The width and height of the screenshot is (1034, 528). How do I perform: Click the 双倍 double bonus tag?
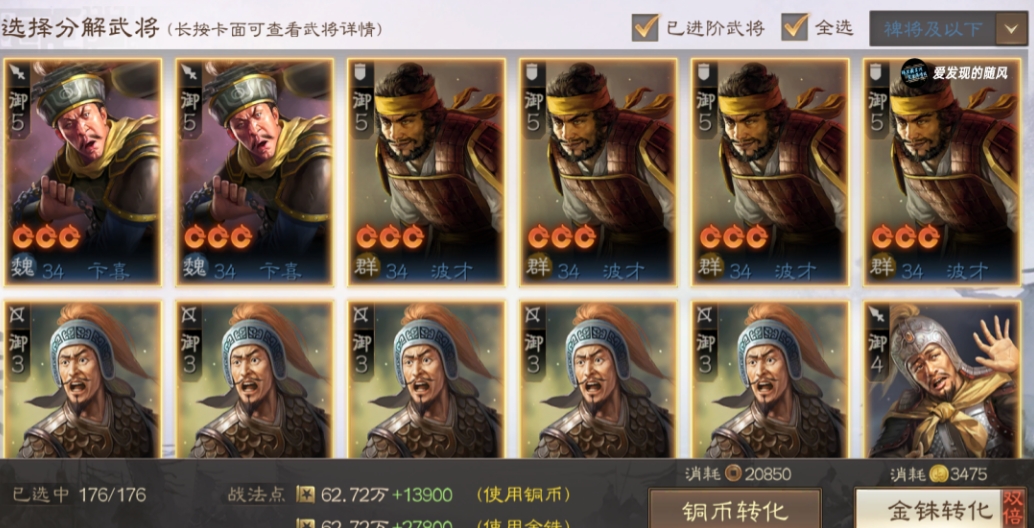[x=1014, y=508]
